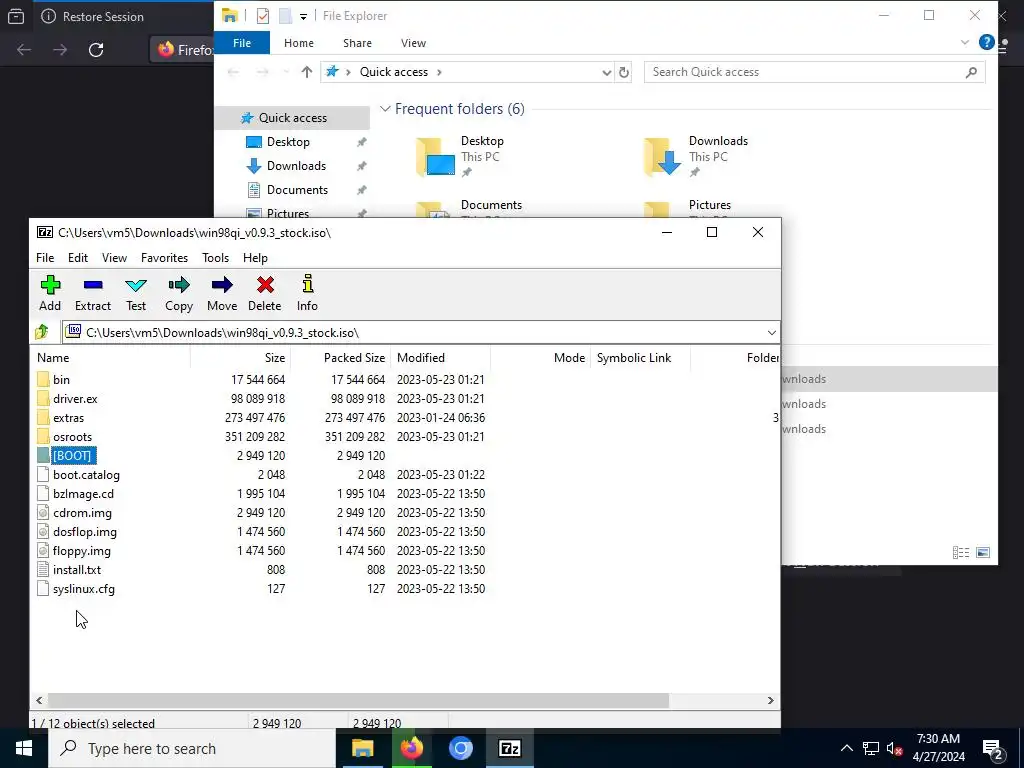The height and width of the screenshot is (768, 1024).
Task: Click the red Delete toolbar icon
Action: 264,293
